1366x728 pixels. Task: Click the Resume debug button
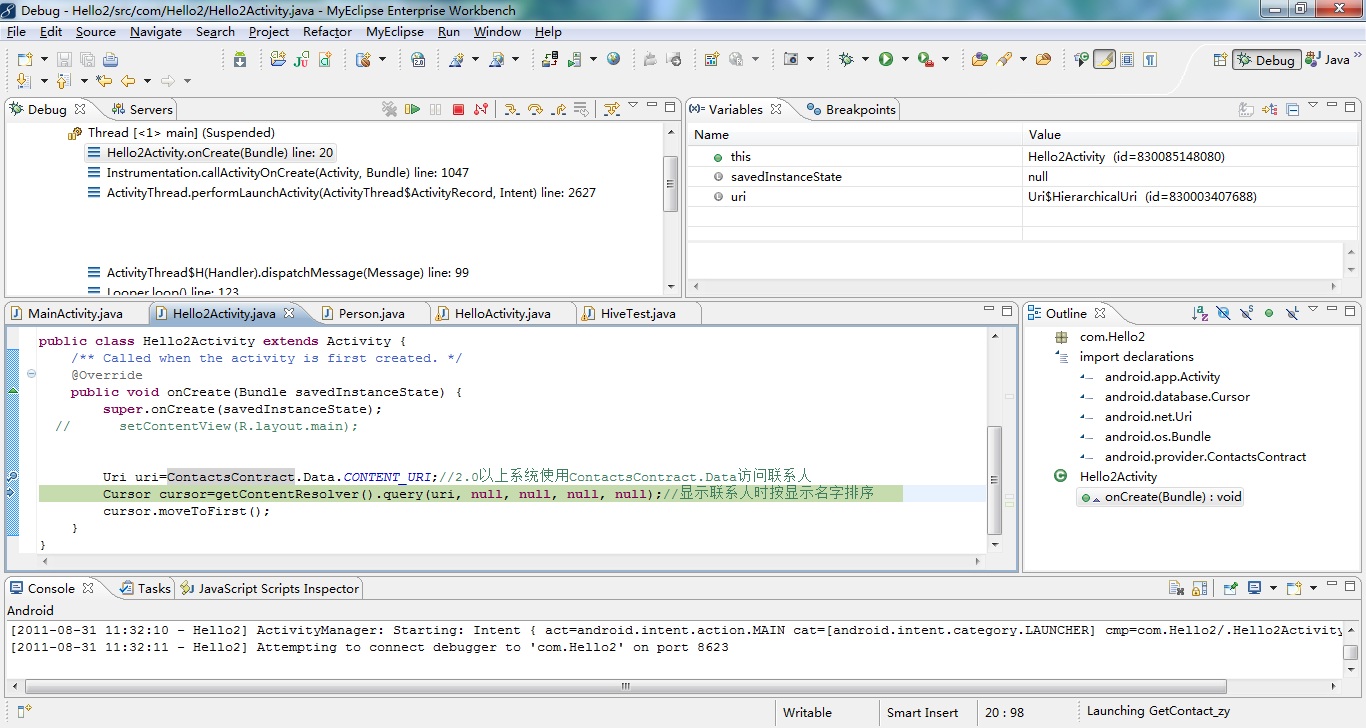412,109
